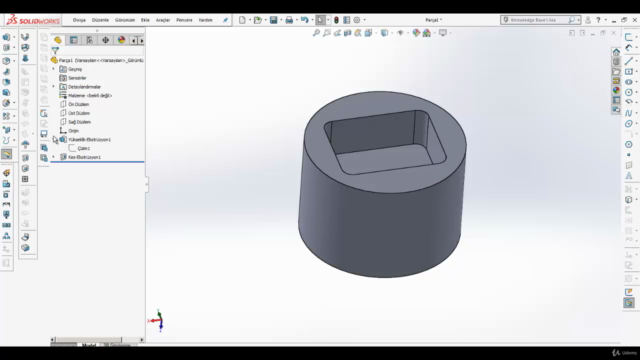
Task: Click the Help question mark icon
Action: click(x=598, y=20)
